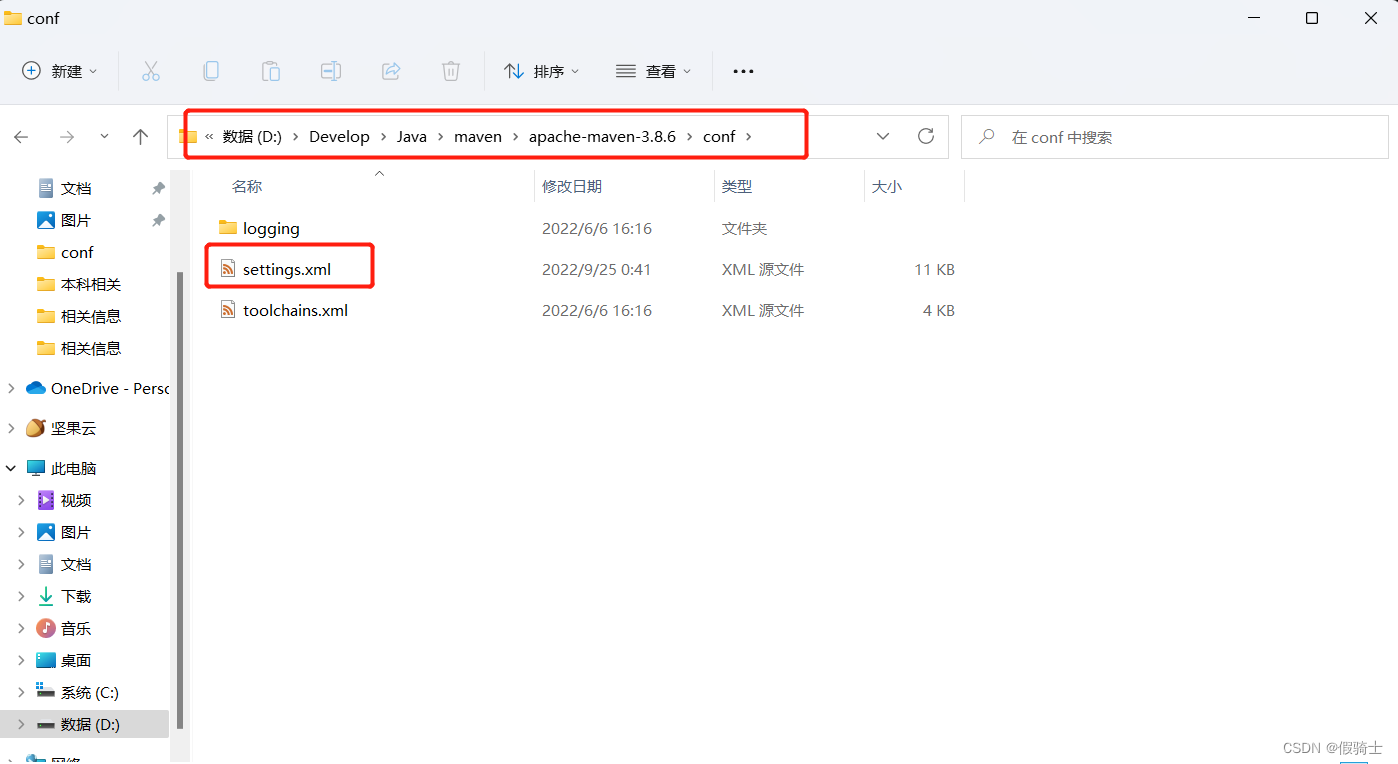
Task: Click the Develop breadcrumb segment
Action: click(339, 137)
